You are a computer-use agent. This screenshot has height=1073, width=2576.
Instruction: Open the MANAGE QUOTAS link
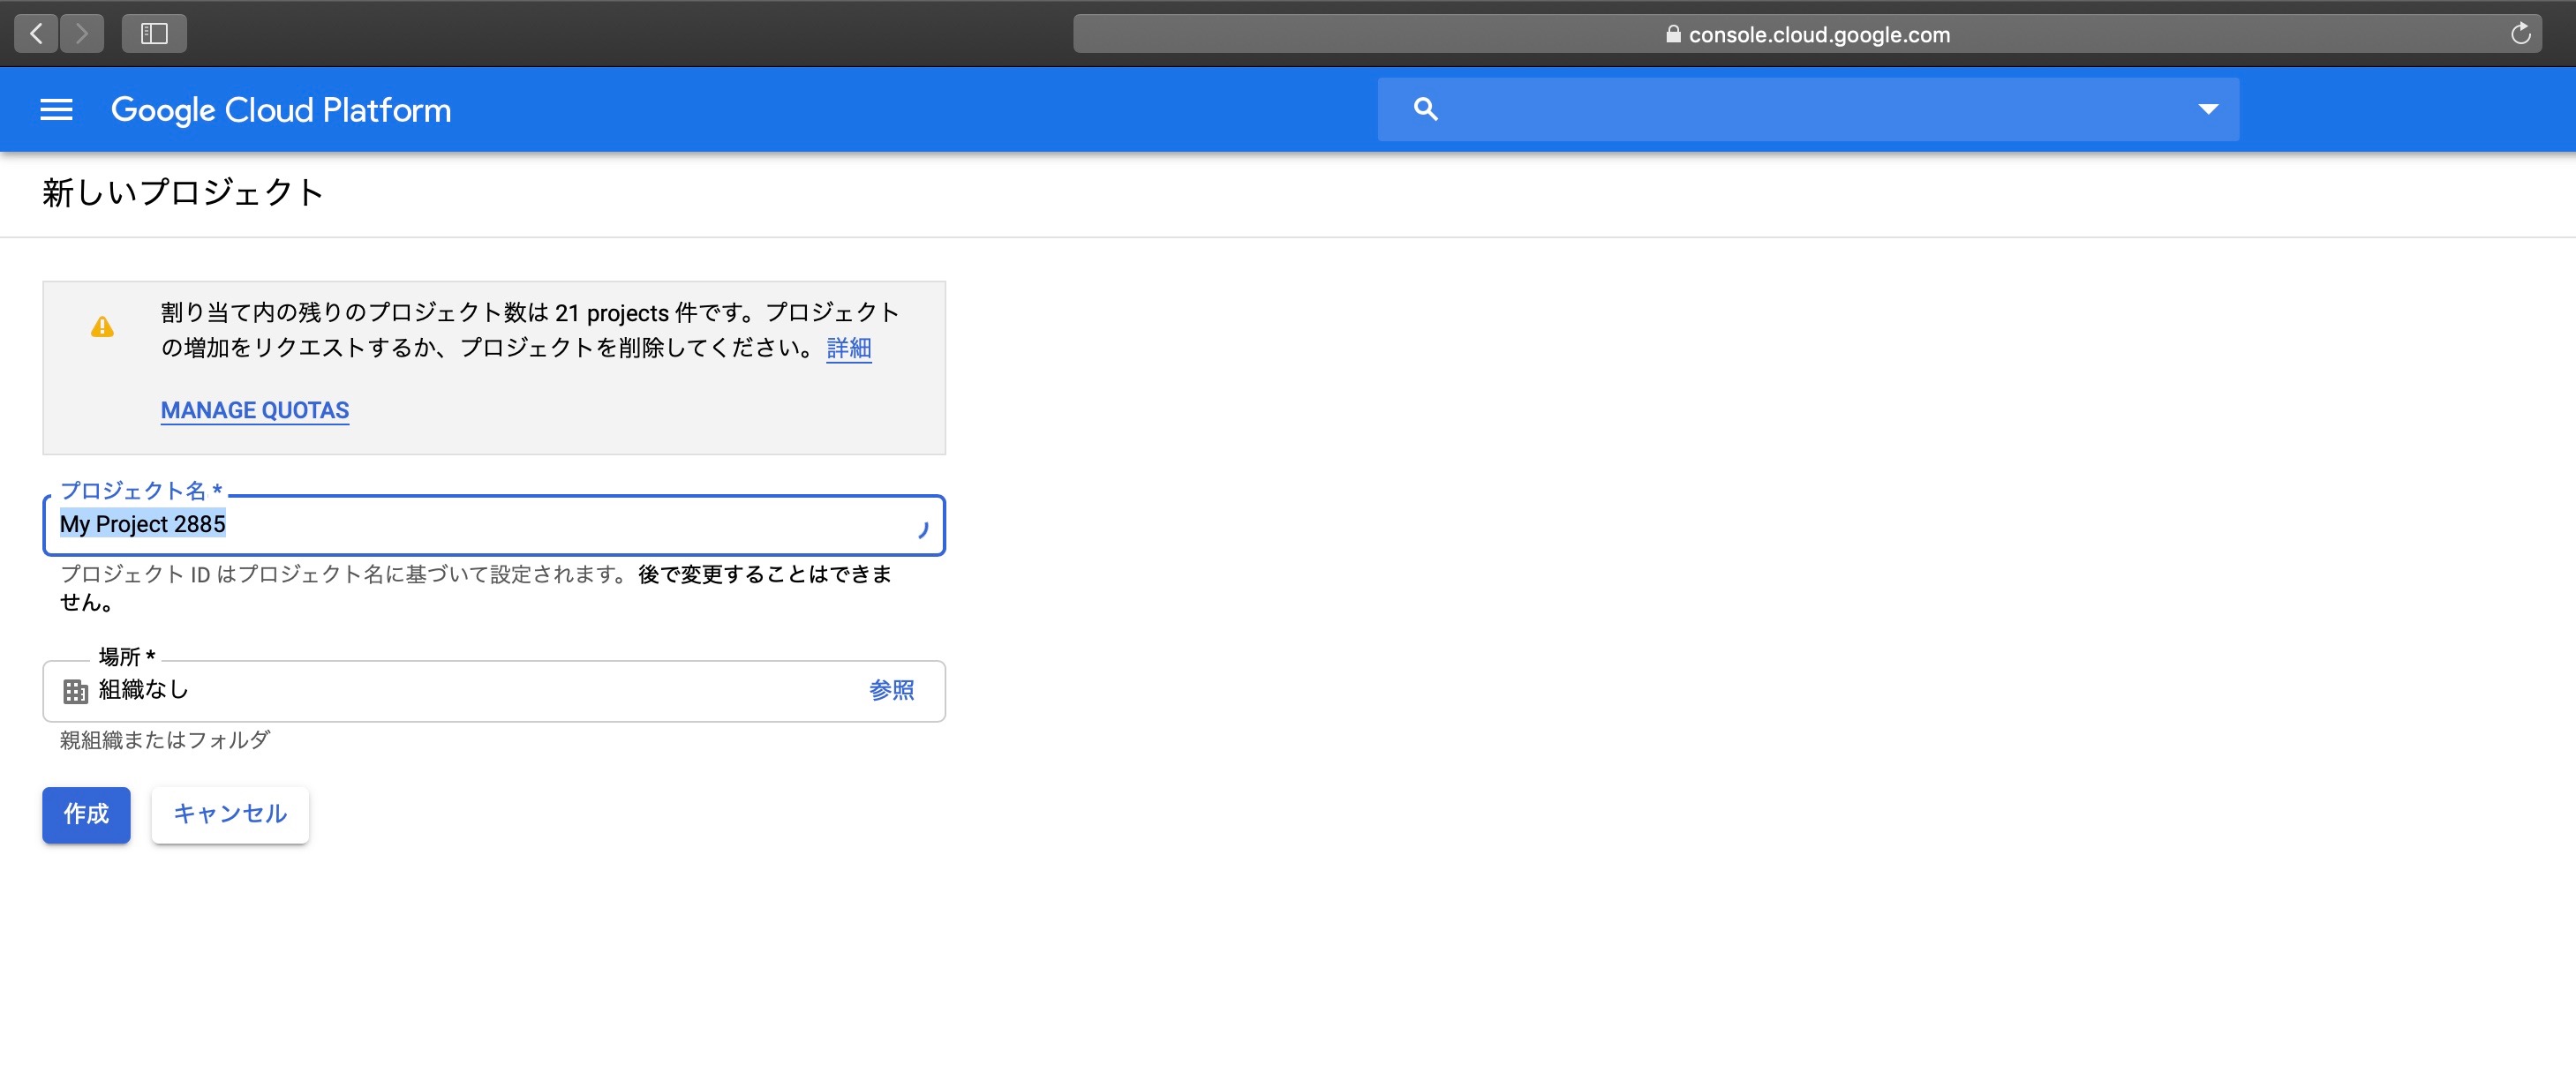(254, 410)
